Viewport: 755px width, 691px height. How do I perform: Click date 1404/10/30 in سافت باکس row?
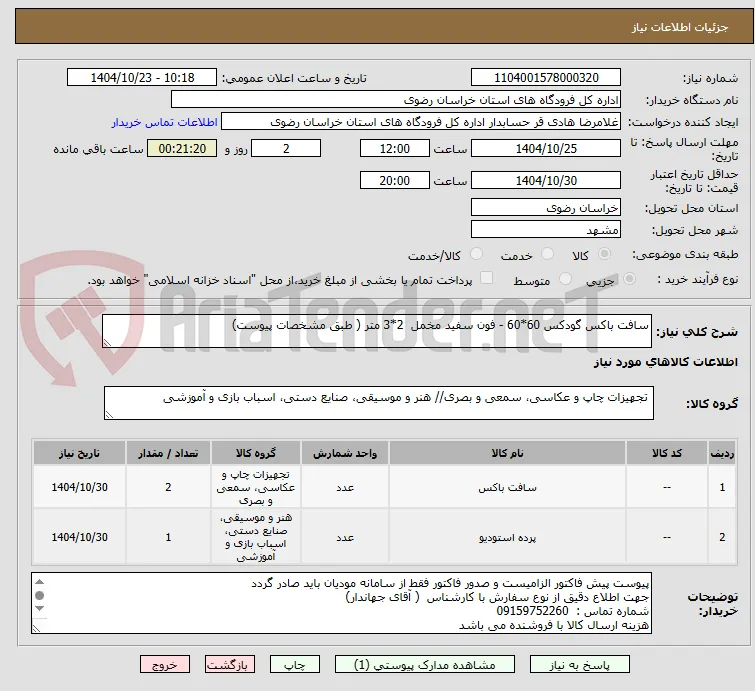pos(79,487)
